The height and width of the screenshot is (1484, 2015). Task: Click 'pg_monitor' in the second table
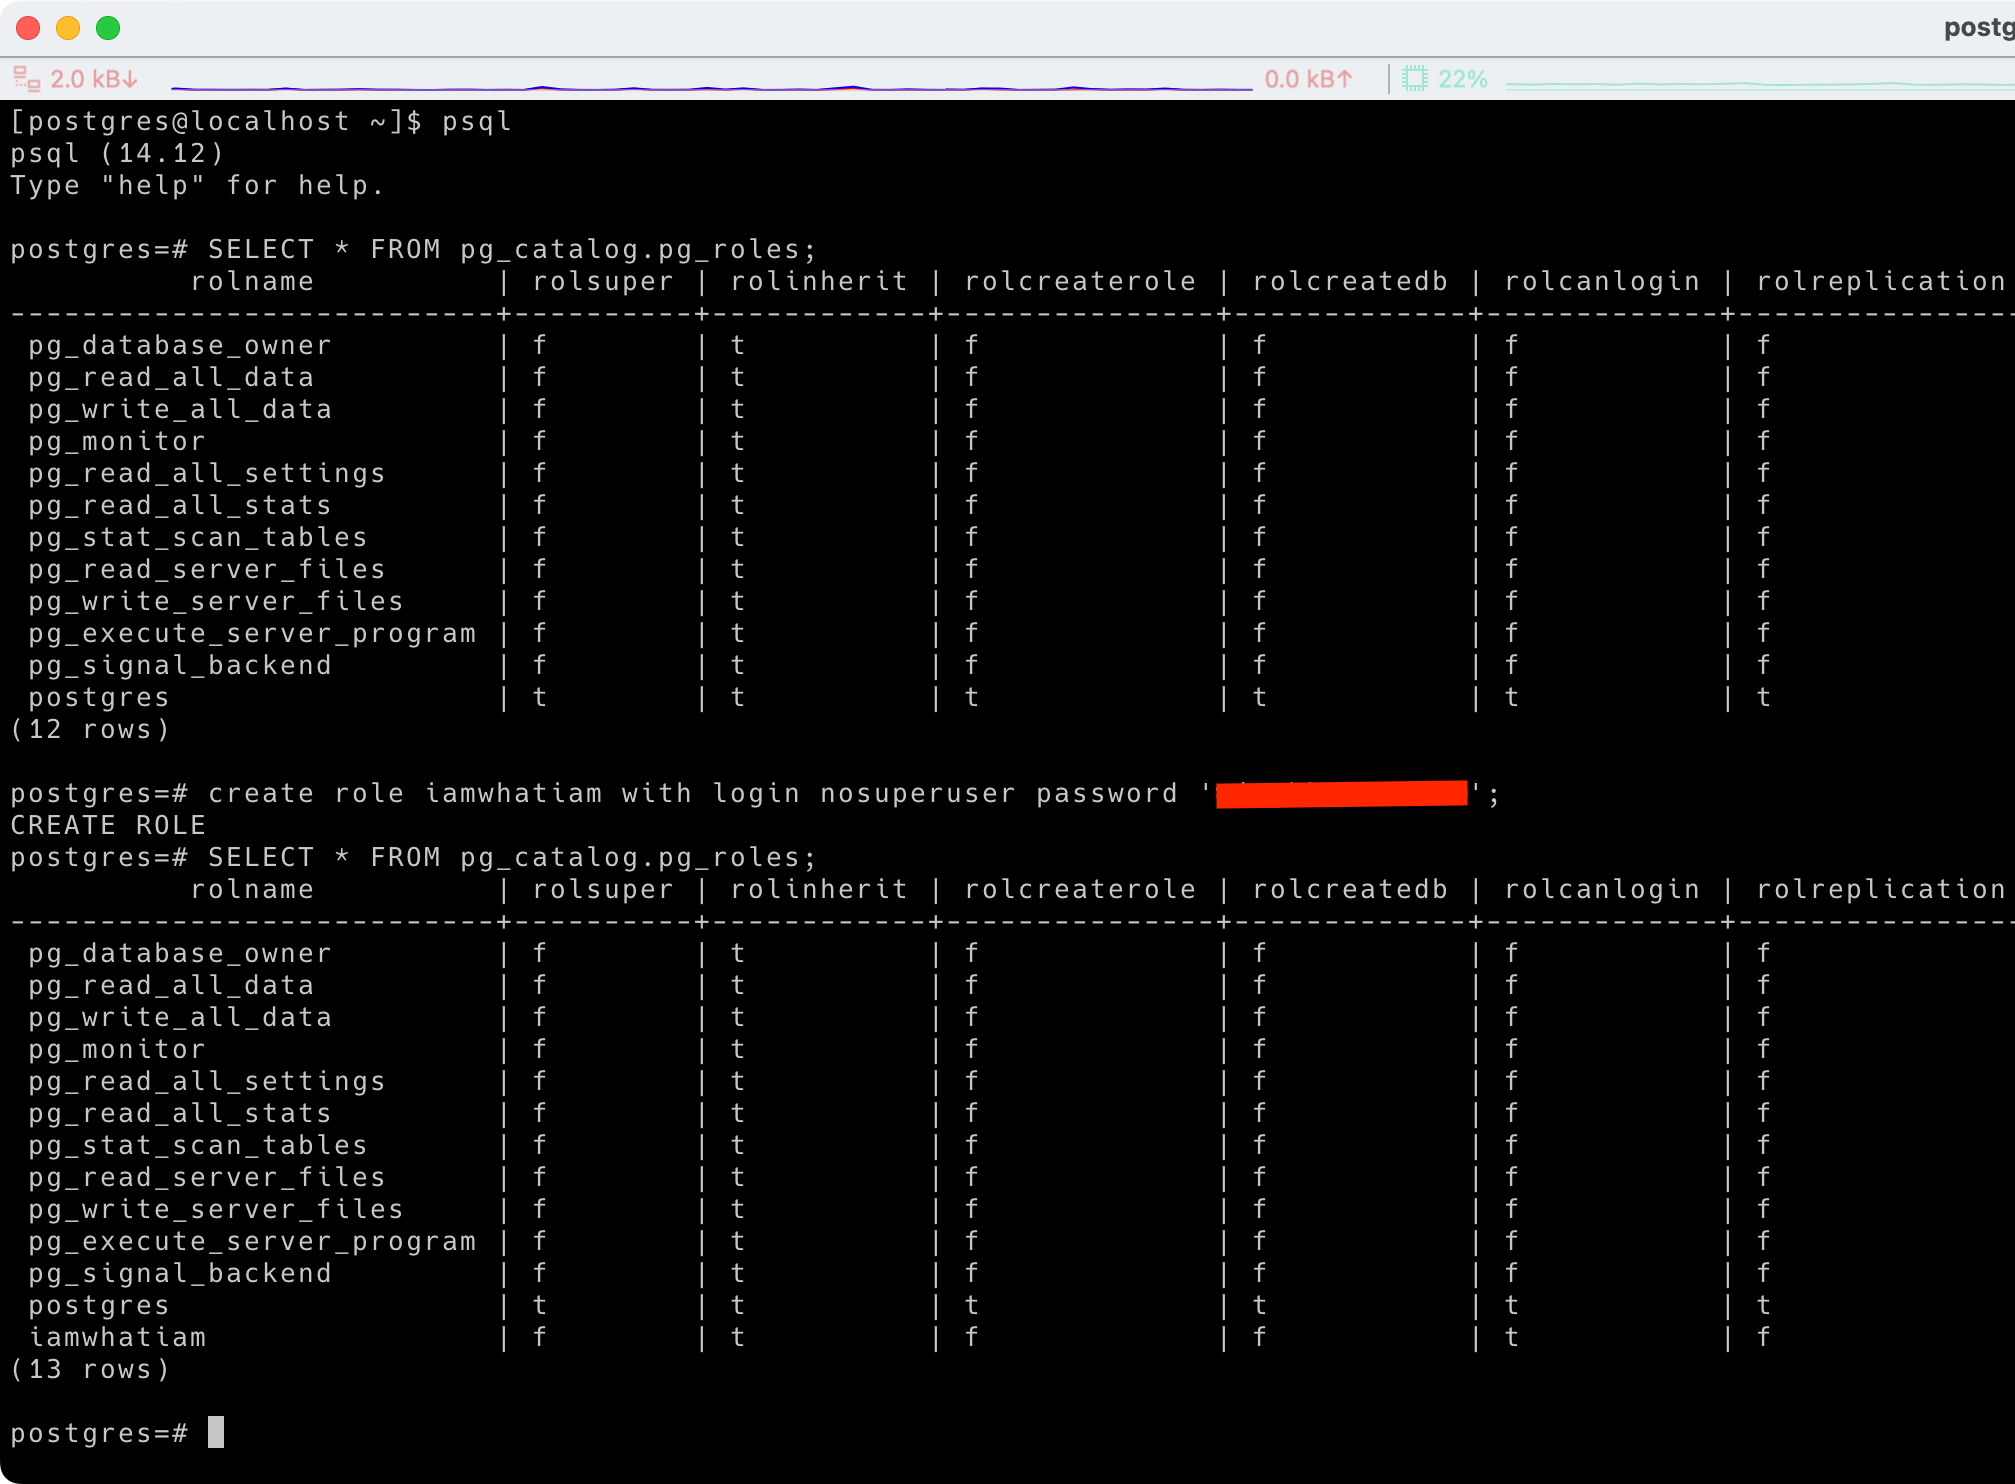click(x=117, y=1049)
